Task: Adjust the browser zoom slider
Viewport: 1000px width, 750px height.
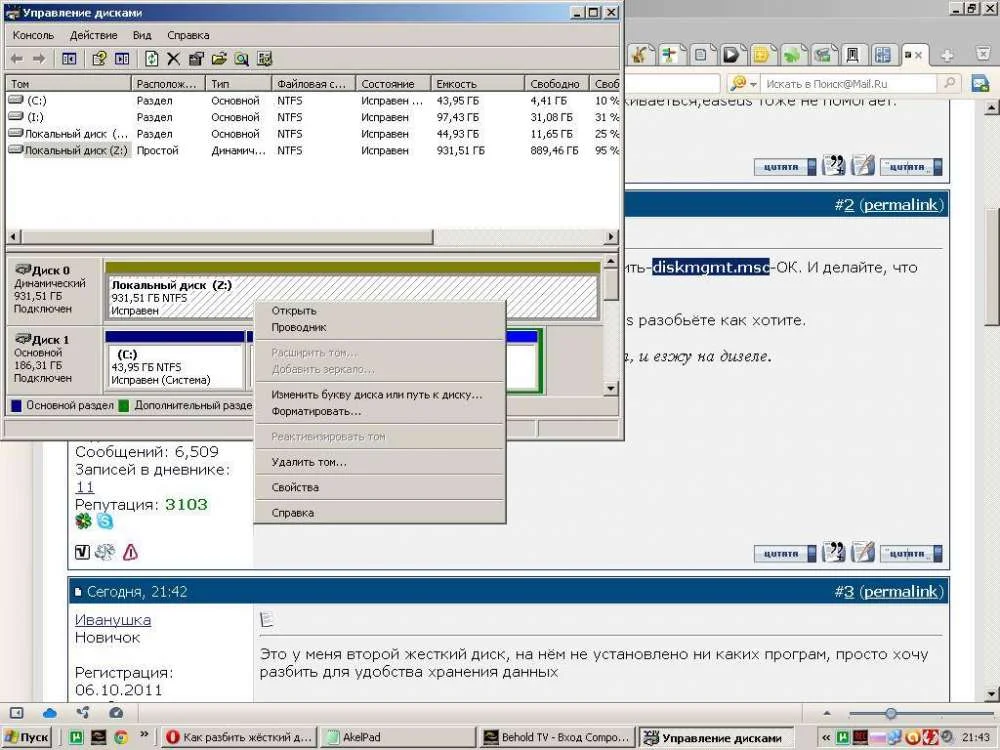Action: pyautogui.click(x=891, y=713)
